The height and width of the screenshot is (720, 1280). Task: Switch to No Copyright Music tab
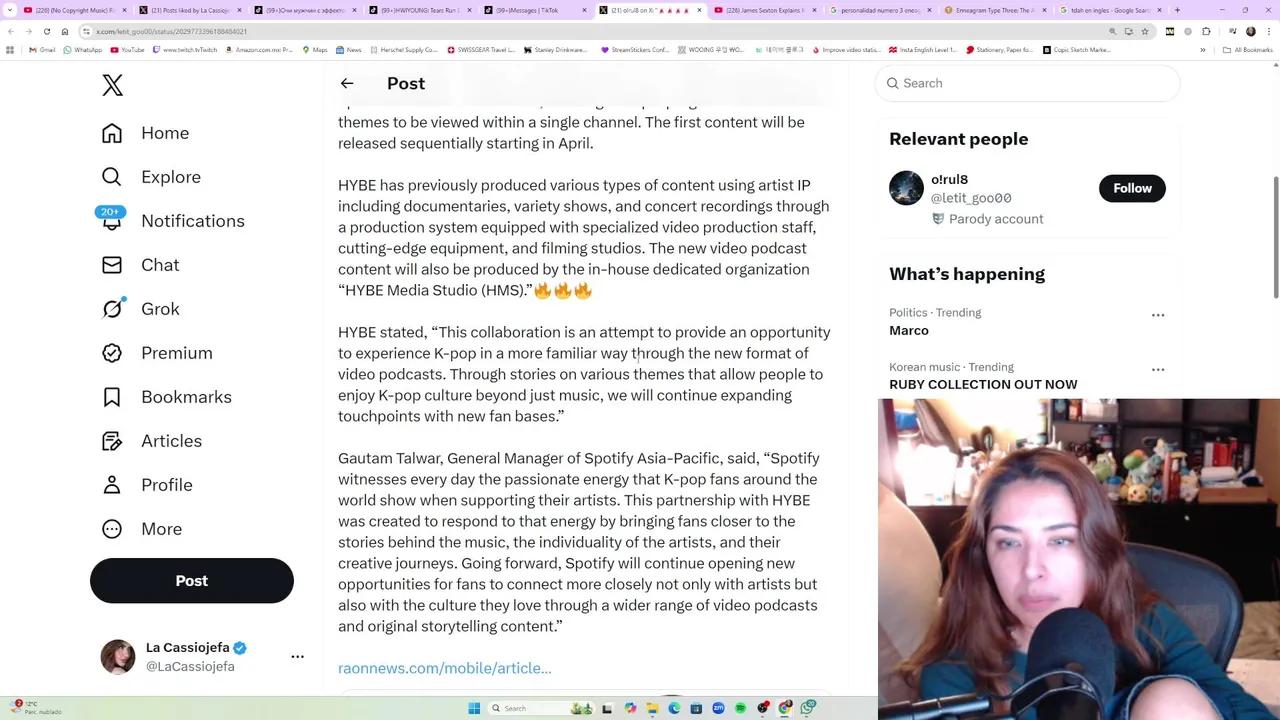click(75, 10)
